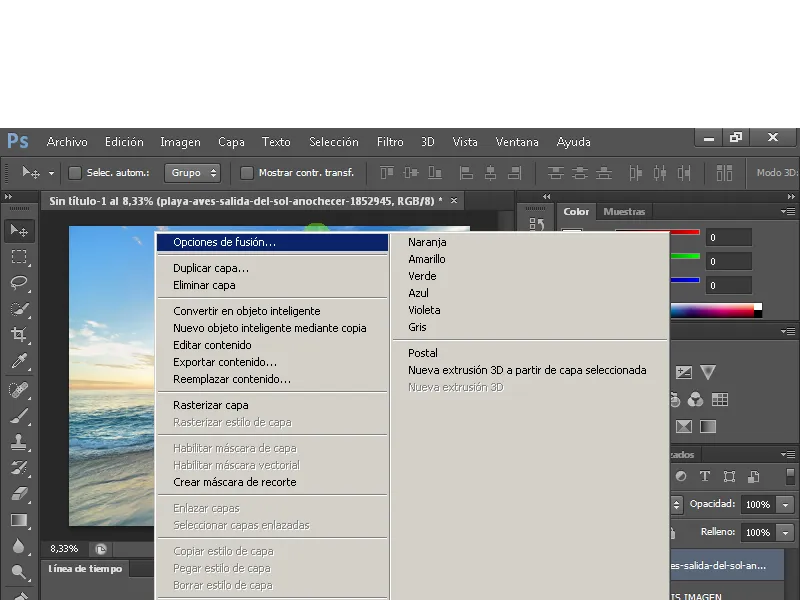Open the Filtro menu
The height and width of the screenshot is (600, 800).
coord(390,142)
